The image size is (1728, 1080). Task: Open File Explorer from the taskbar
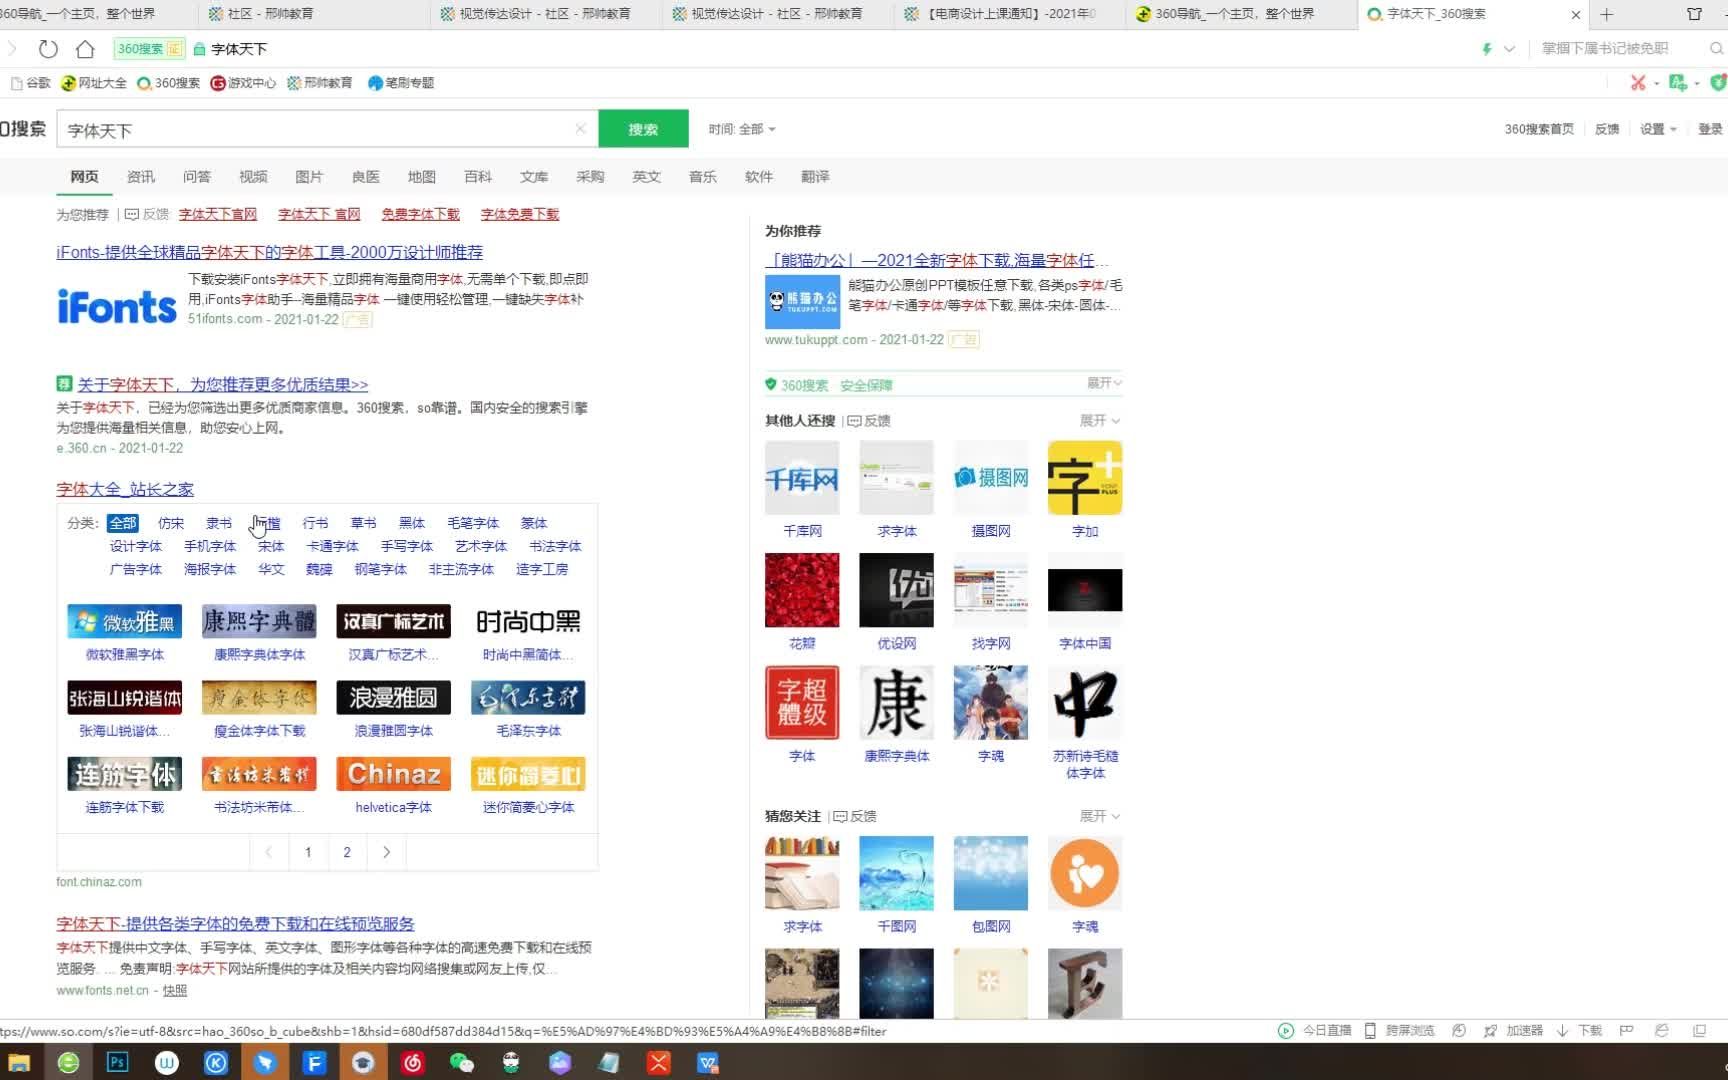point(19,1062)
